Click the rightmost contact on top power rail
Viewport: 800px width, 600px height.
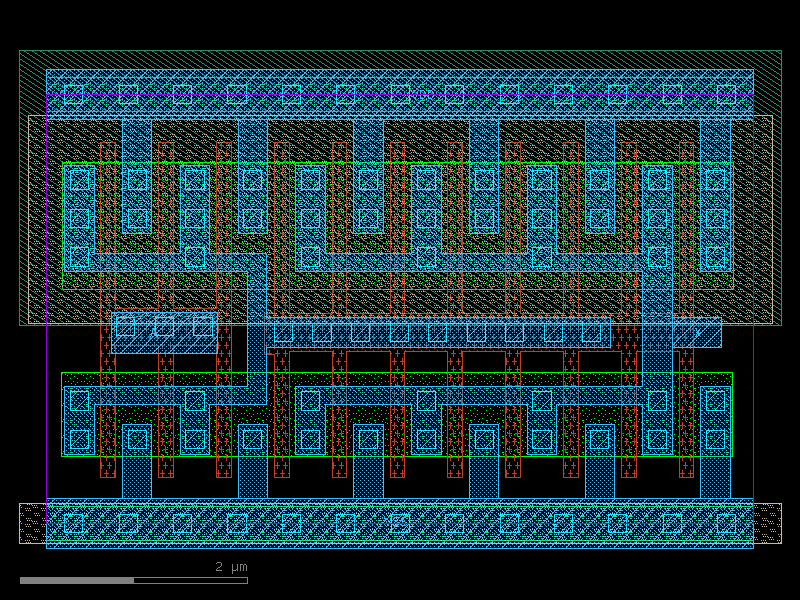click(x=726, y=94)
